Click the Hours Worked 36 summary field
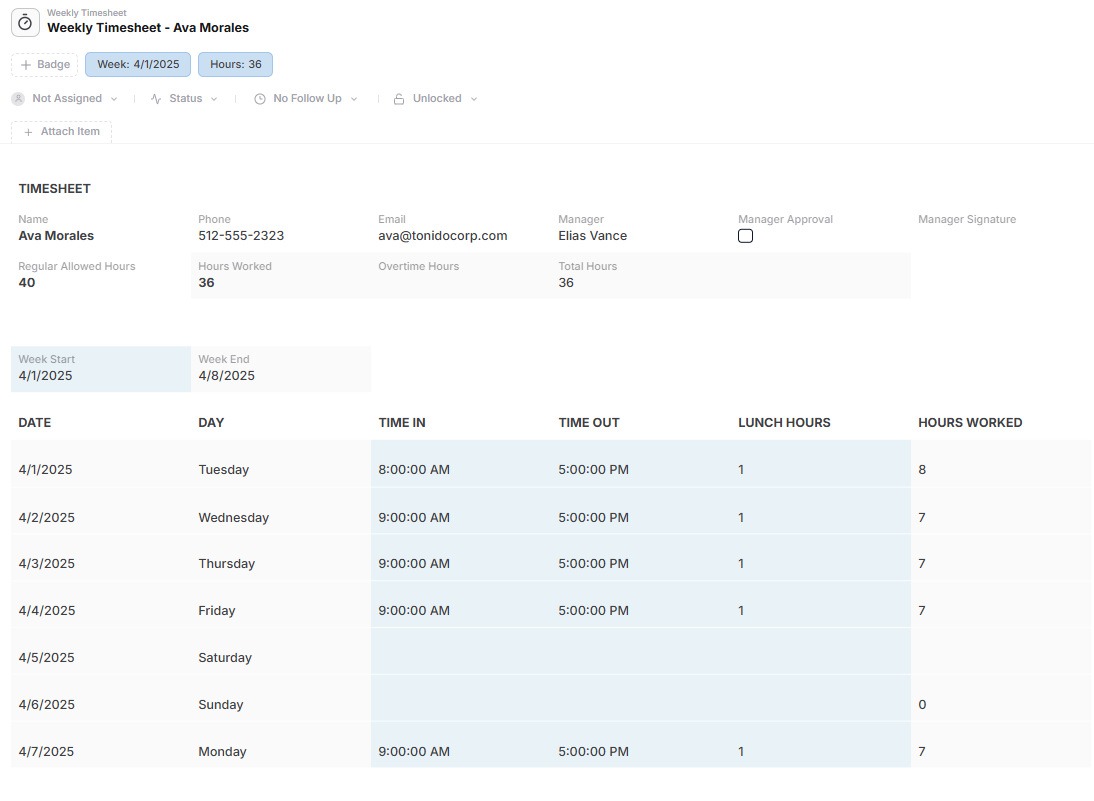 point(281,276)
